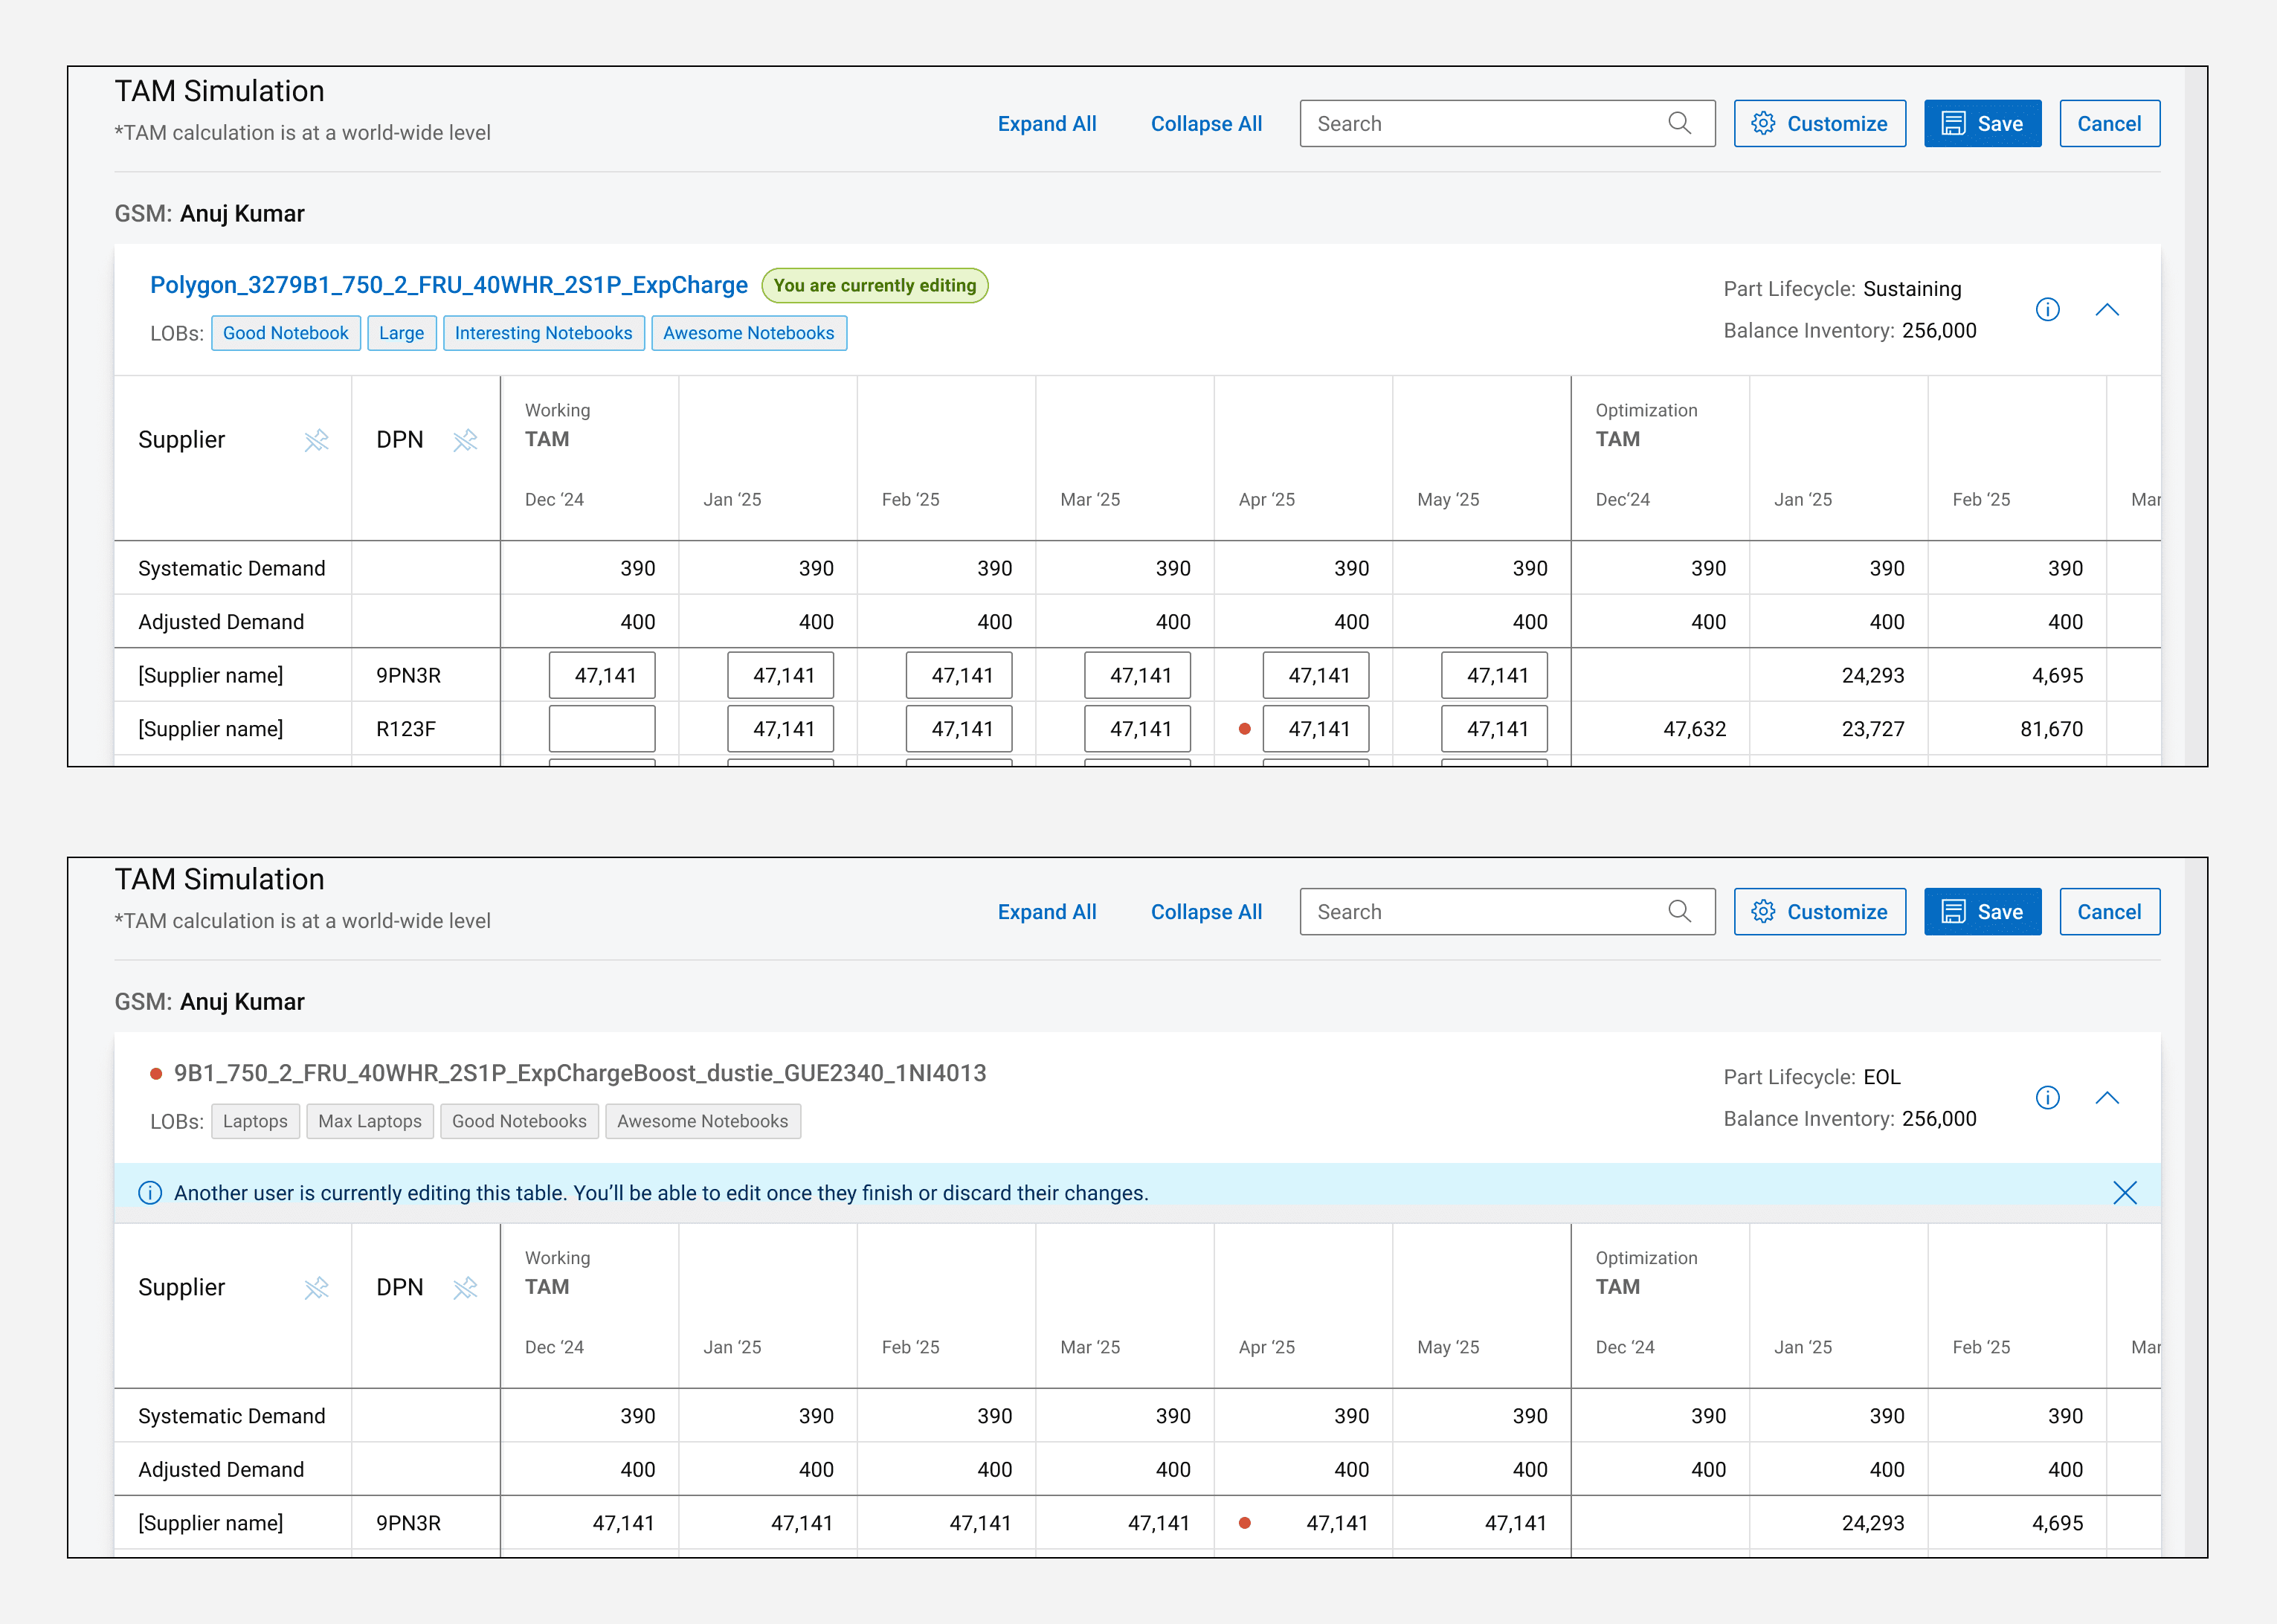Click the info icon beside Part Lifecycle EOL
The height and width of the screenshot is (1624, 2277).
2047,1098
